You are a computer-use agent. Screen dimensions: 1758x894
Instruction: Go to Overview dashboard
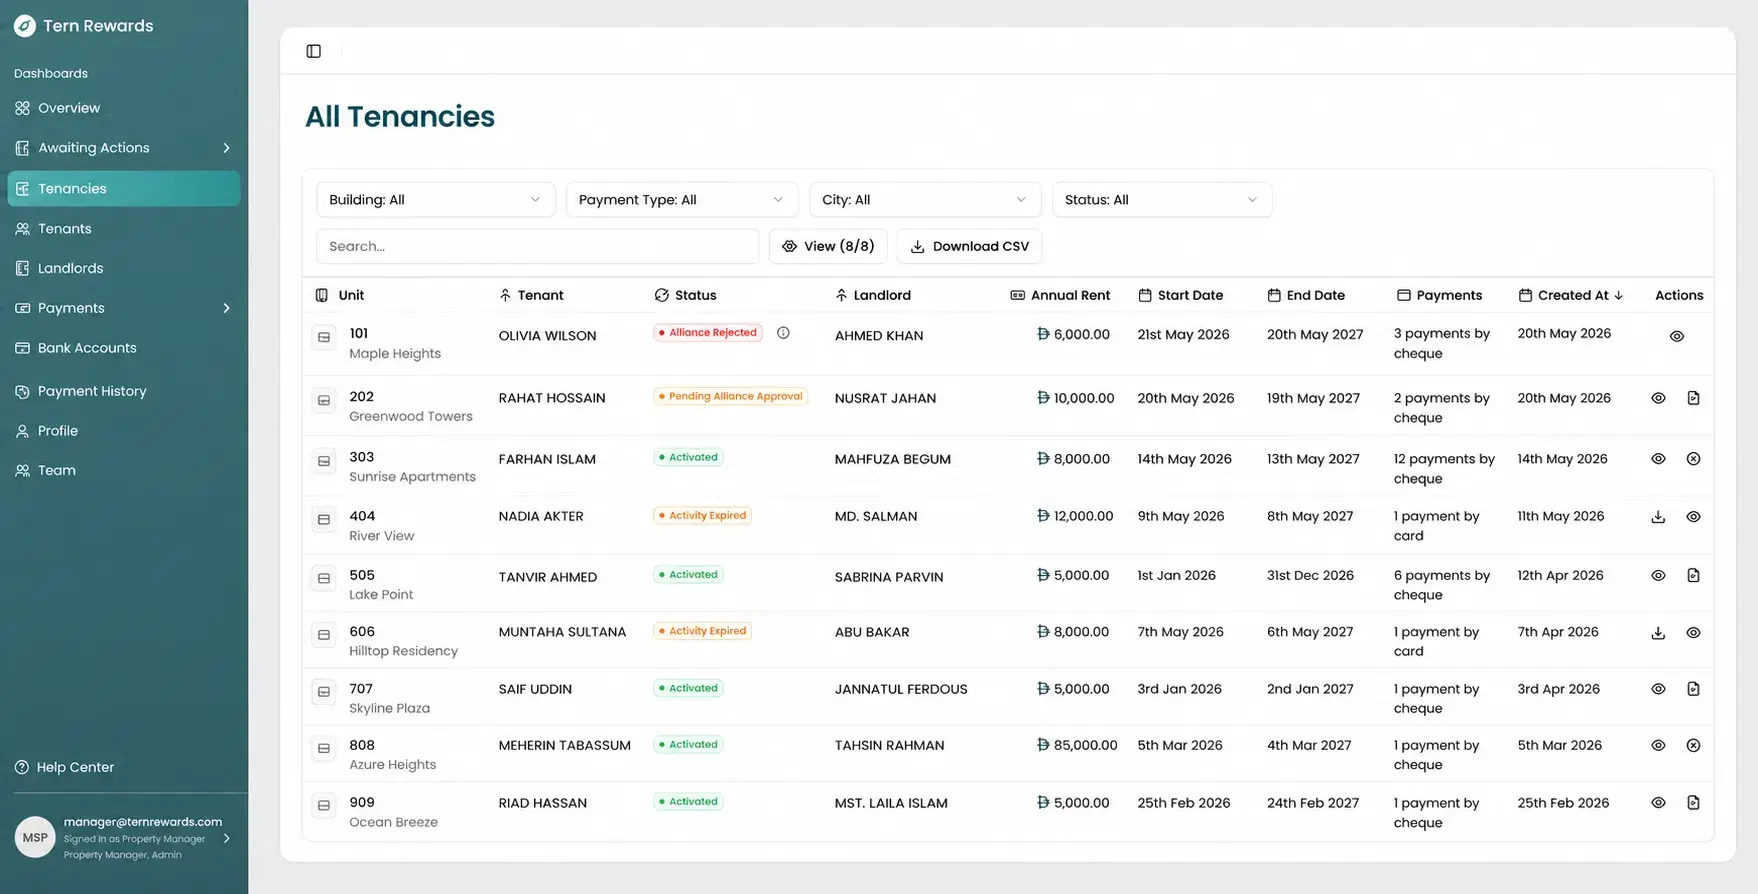pyautogui.click(x=123, y=108)
